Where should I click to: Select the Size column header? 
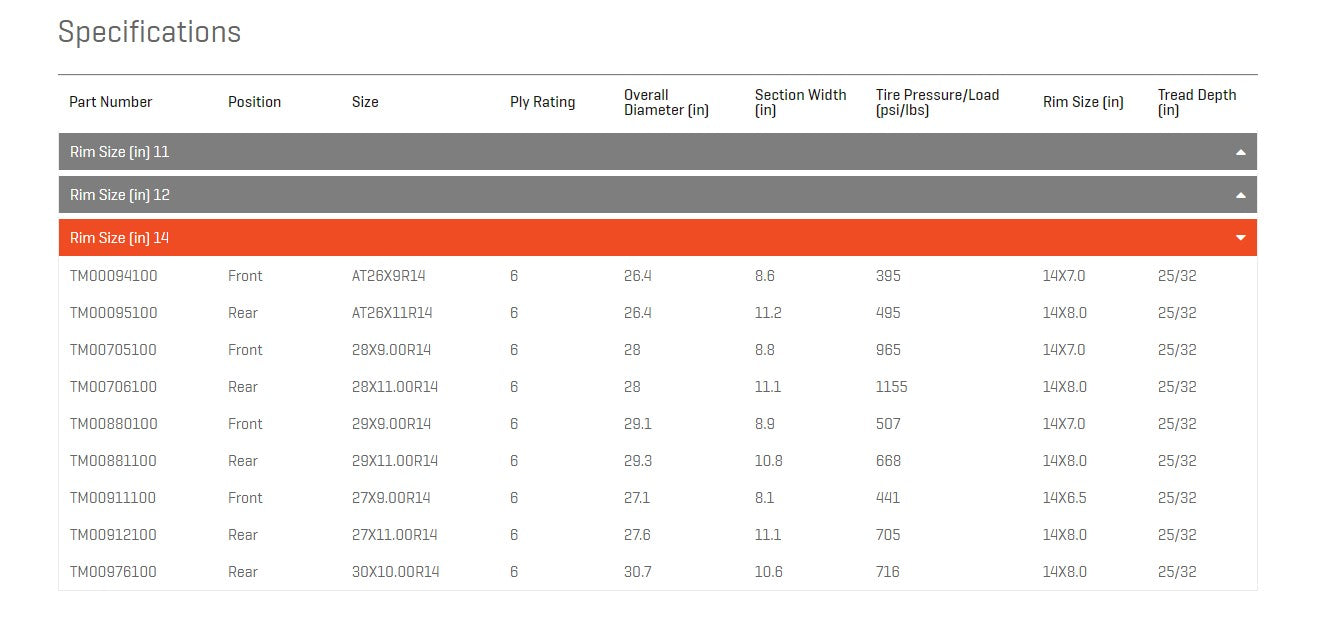[x=365, y=102]
